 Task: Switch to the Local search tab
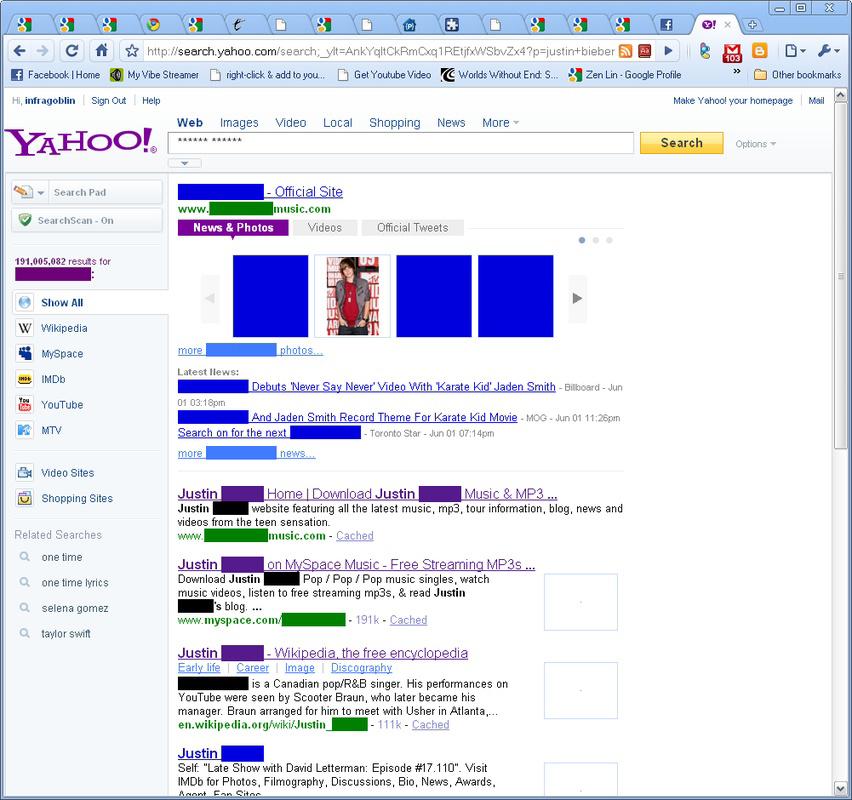click(x=337, y=123)
